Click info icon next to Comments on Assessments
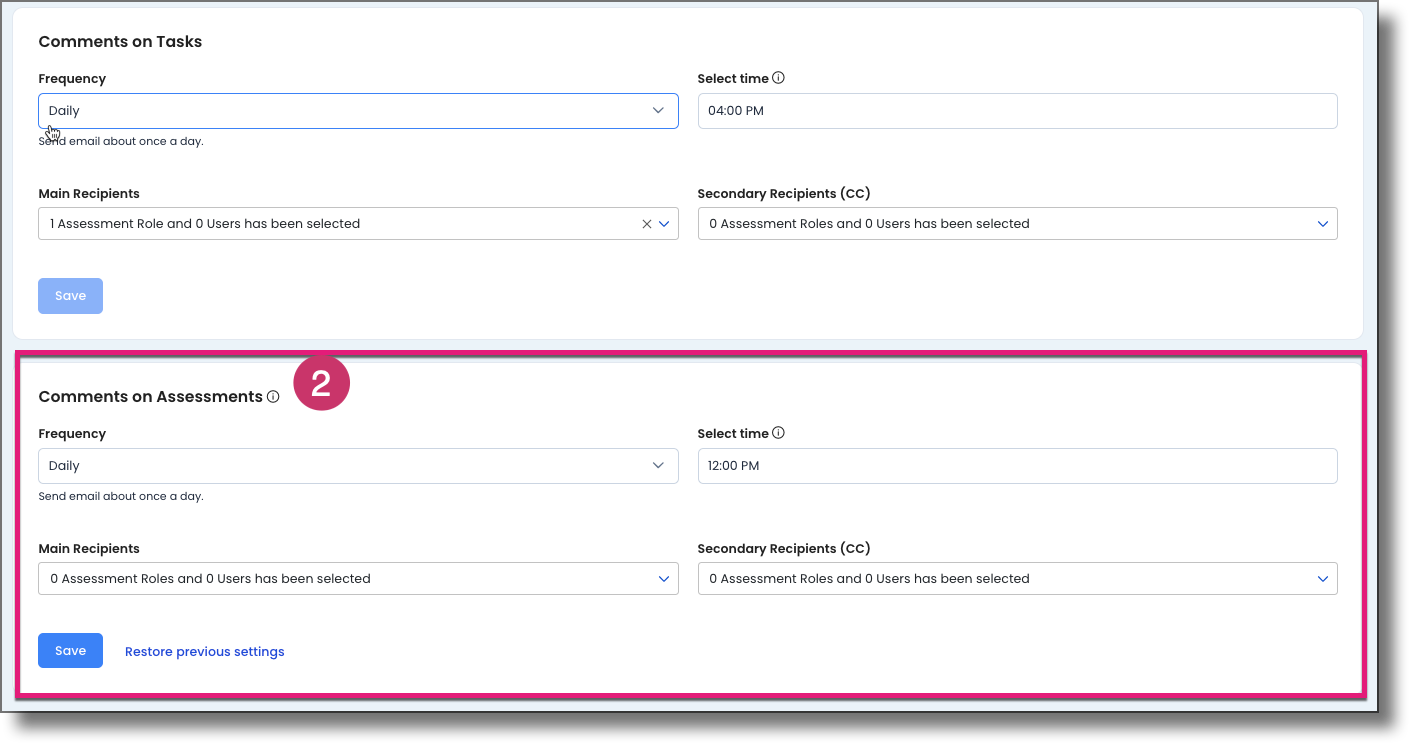The height and width of the screenshot is (744, 1410). pos(273,397)
